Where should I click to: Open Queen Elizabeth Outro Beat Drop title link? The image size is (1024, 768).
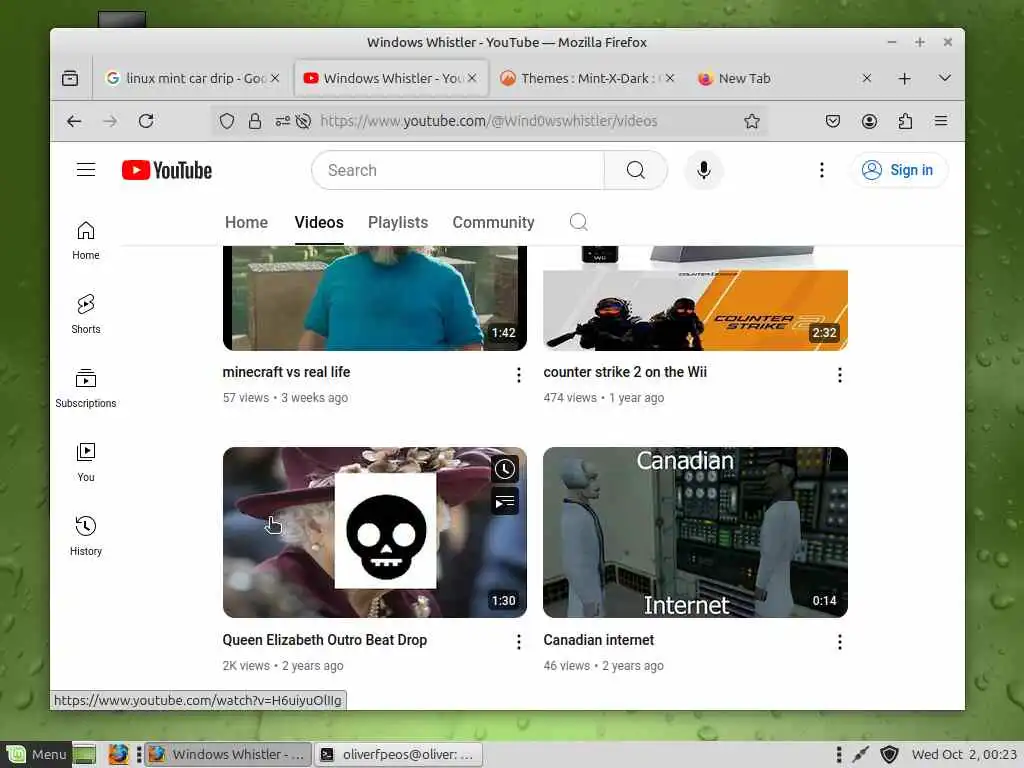[325, 640]
